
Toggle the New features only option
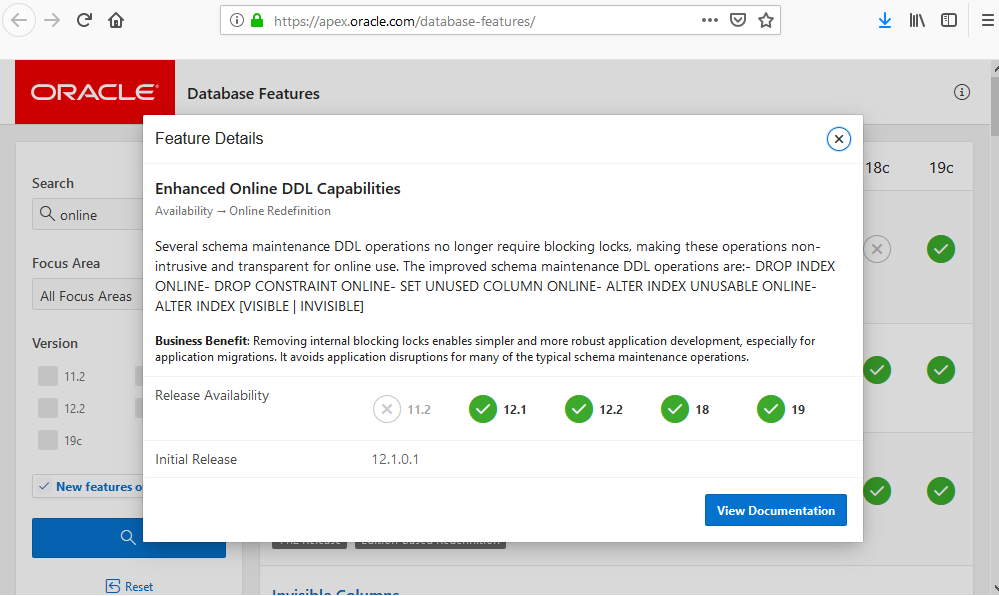[x=89, y=486]
